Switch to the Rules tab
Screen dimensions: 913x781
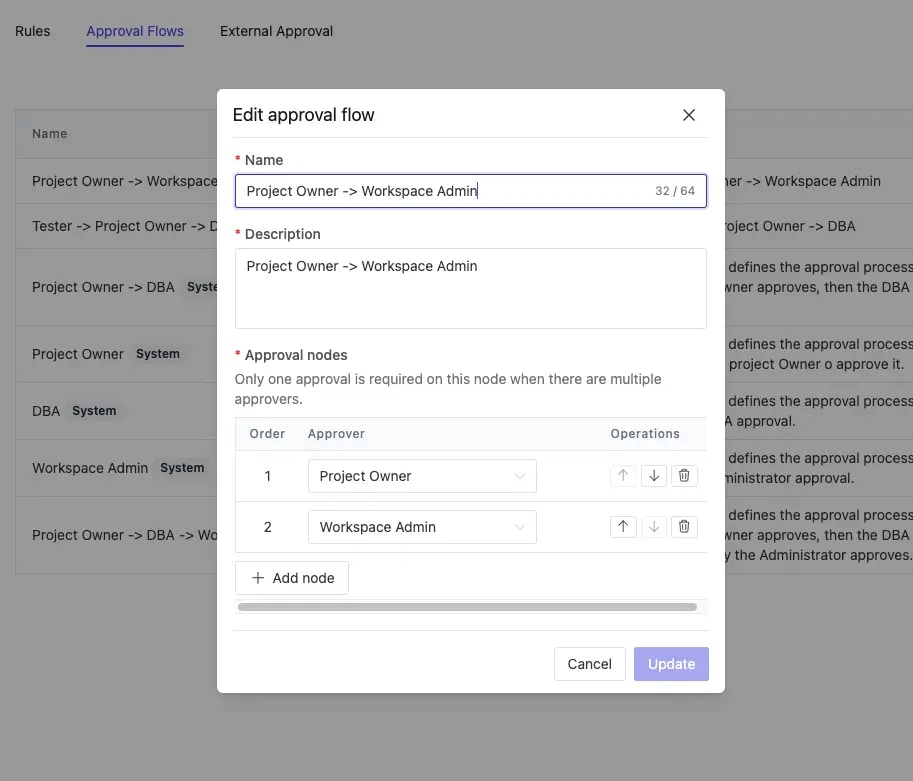(33, 31)
